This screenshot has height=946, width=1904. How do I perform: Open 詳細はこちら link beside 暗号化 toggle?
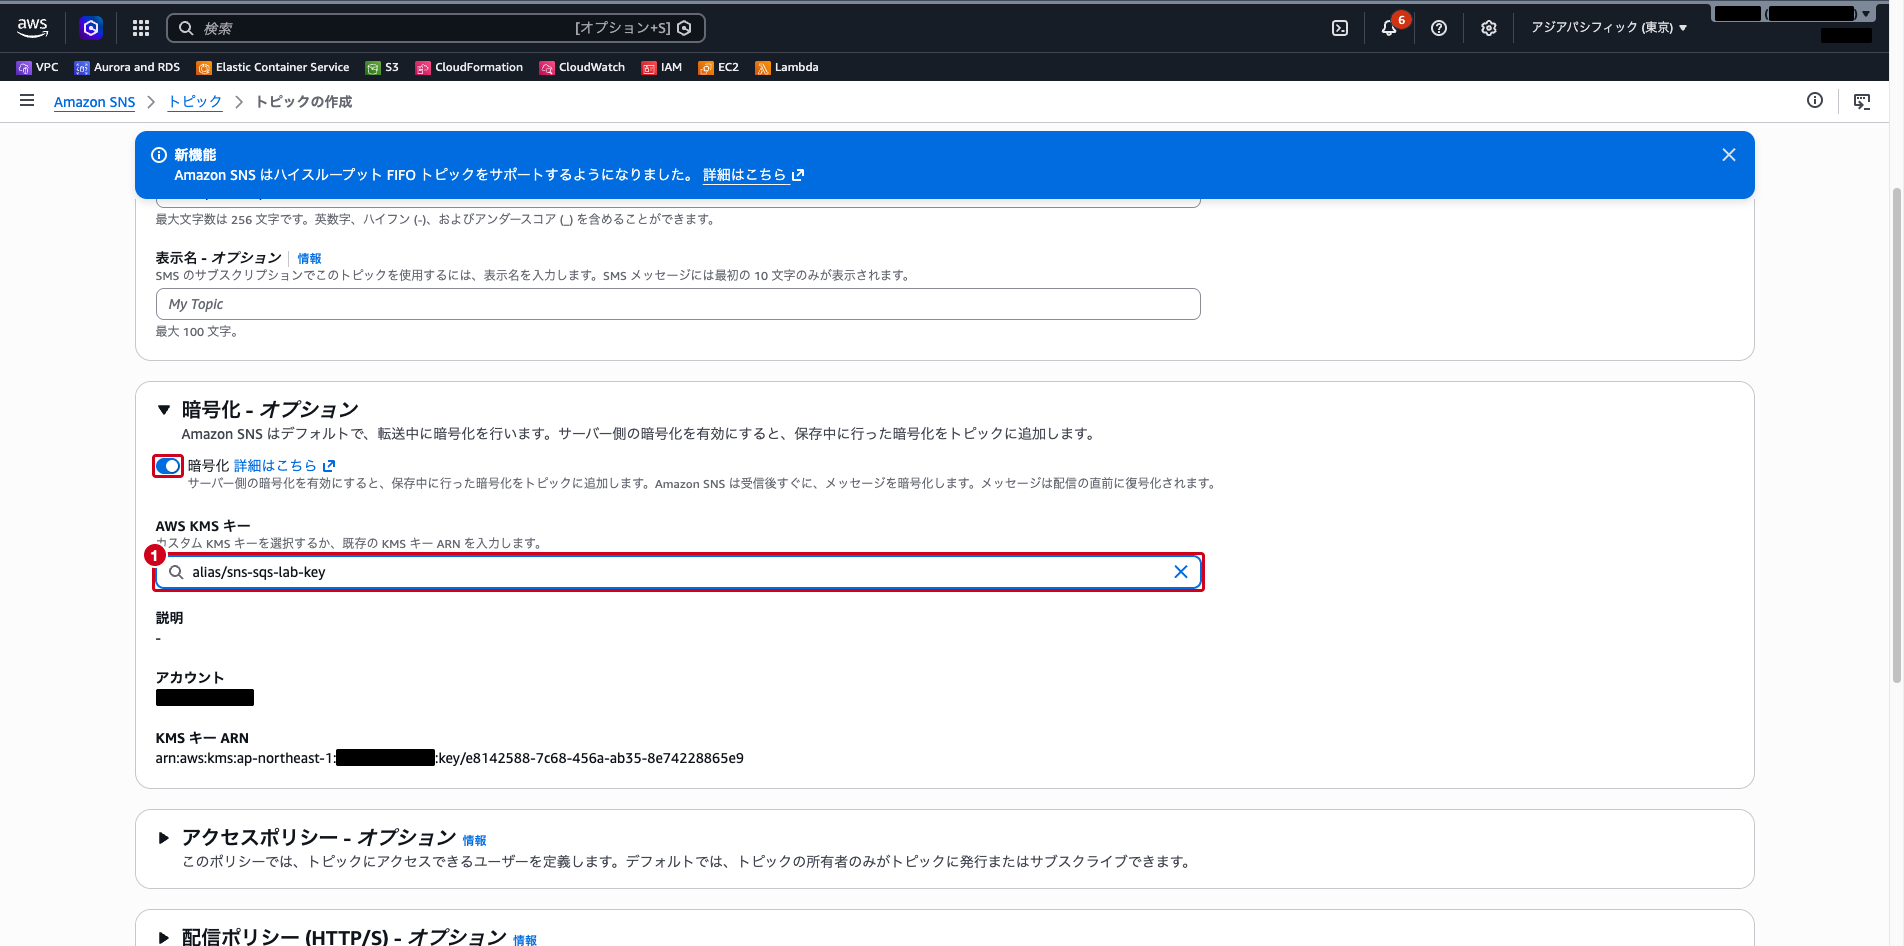coord(284,466)
